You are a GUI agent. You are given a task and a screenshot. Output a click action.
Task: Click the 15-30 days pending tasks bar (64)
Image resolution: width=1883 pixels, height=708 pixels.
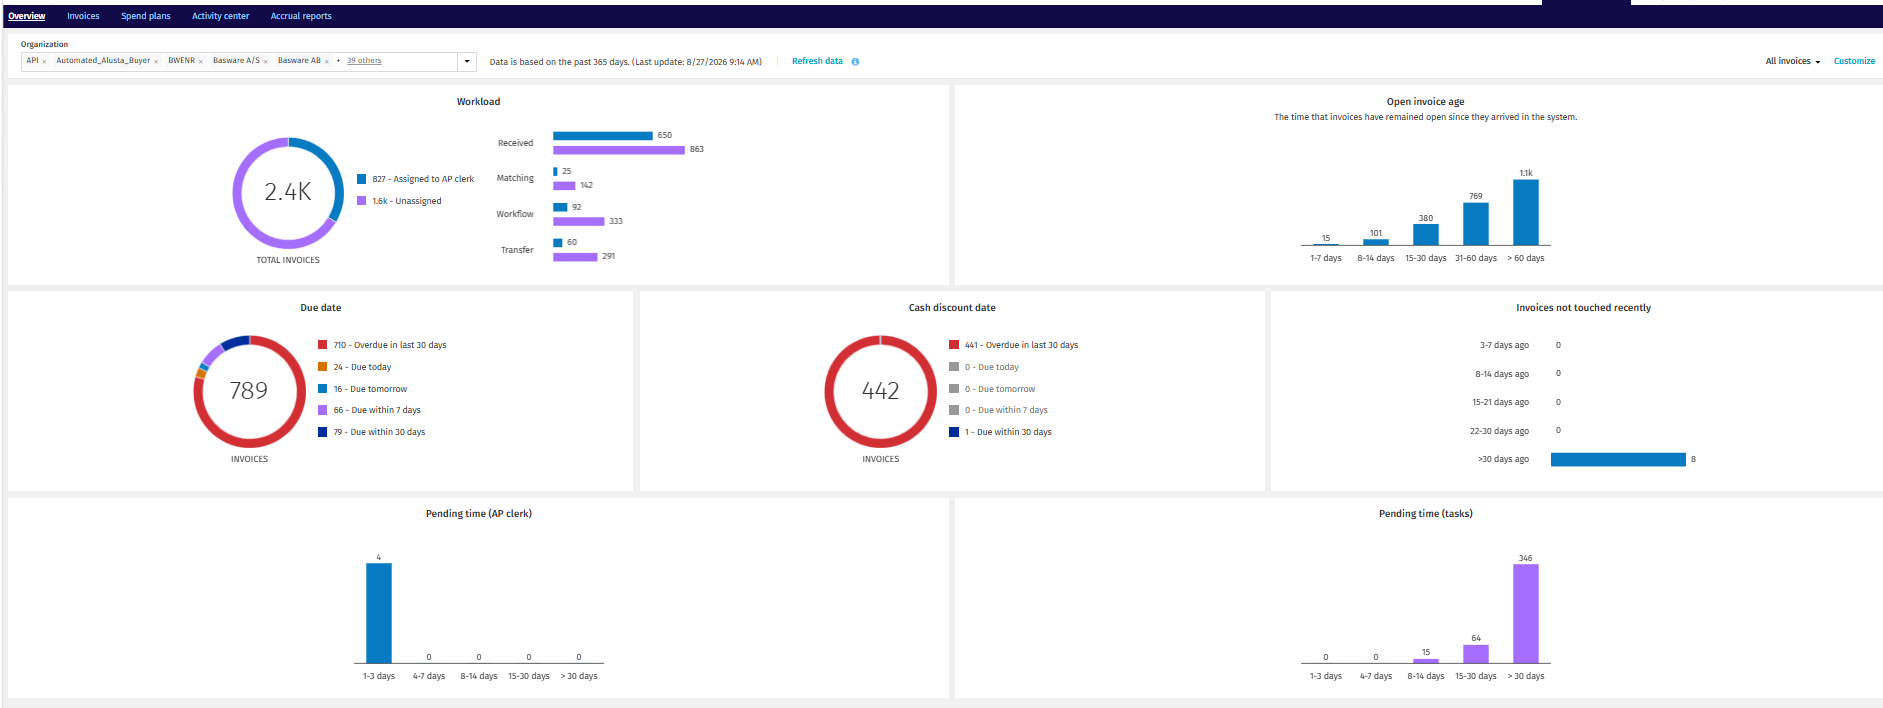pyautogui.click(x=1476, y=654)
